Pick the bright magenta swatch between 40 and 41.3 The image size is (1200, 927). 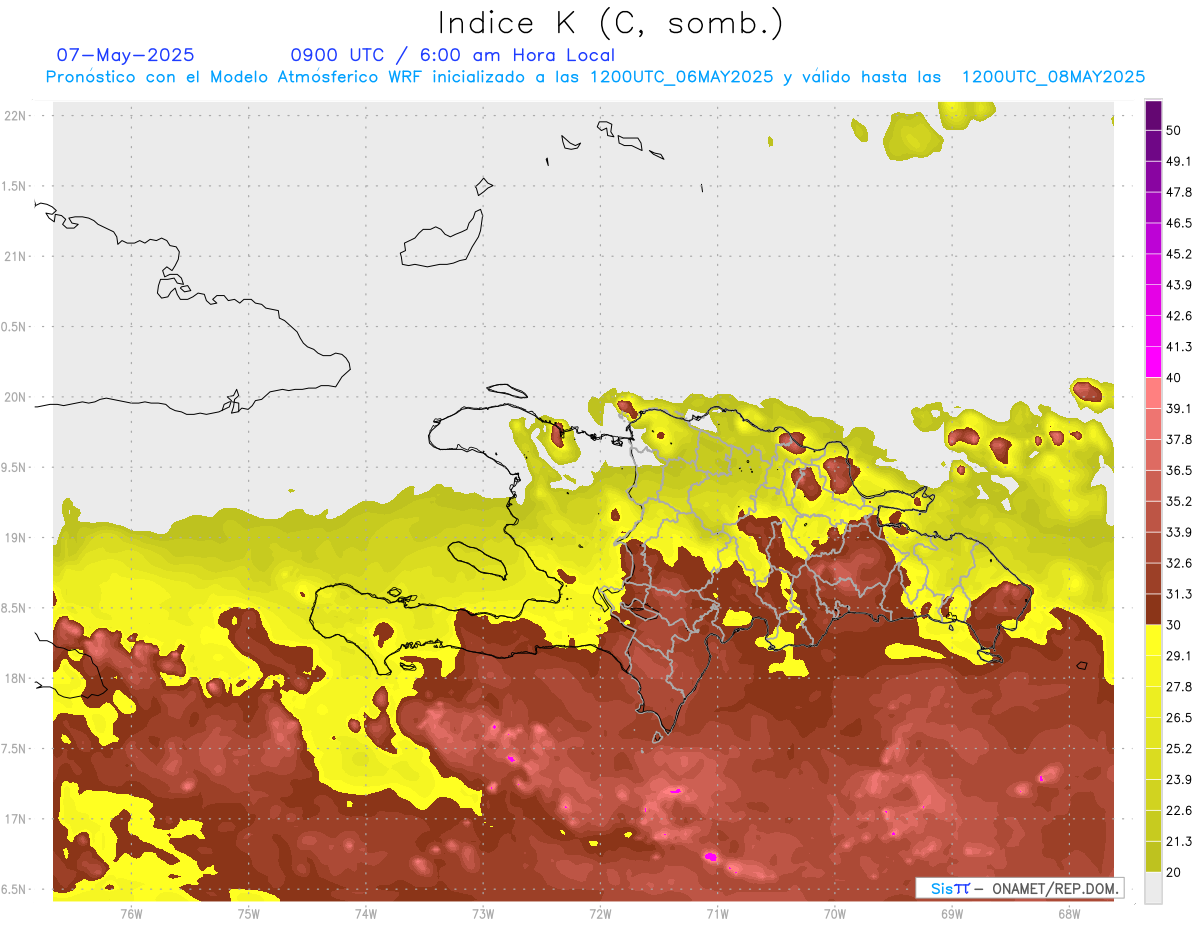[1153, 362]
